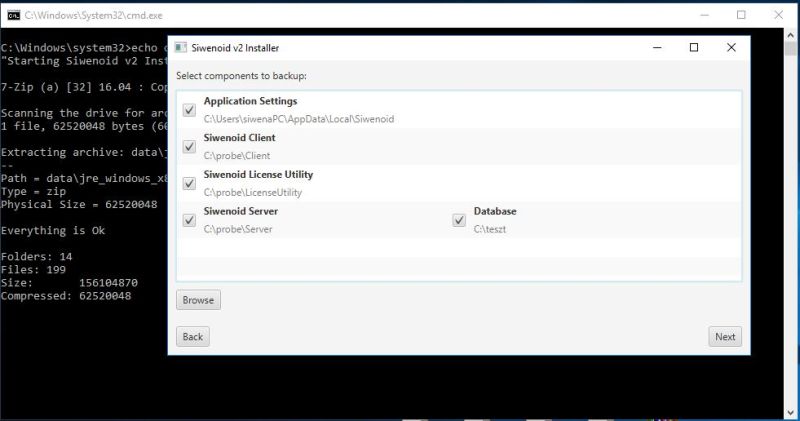Viewport: 800px width, 421px height.
Task: Select the Siwenoid Client label
Action: (x=239, y=138)
